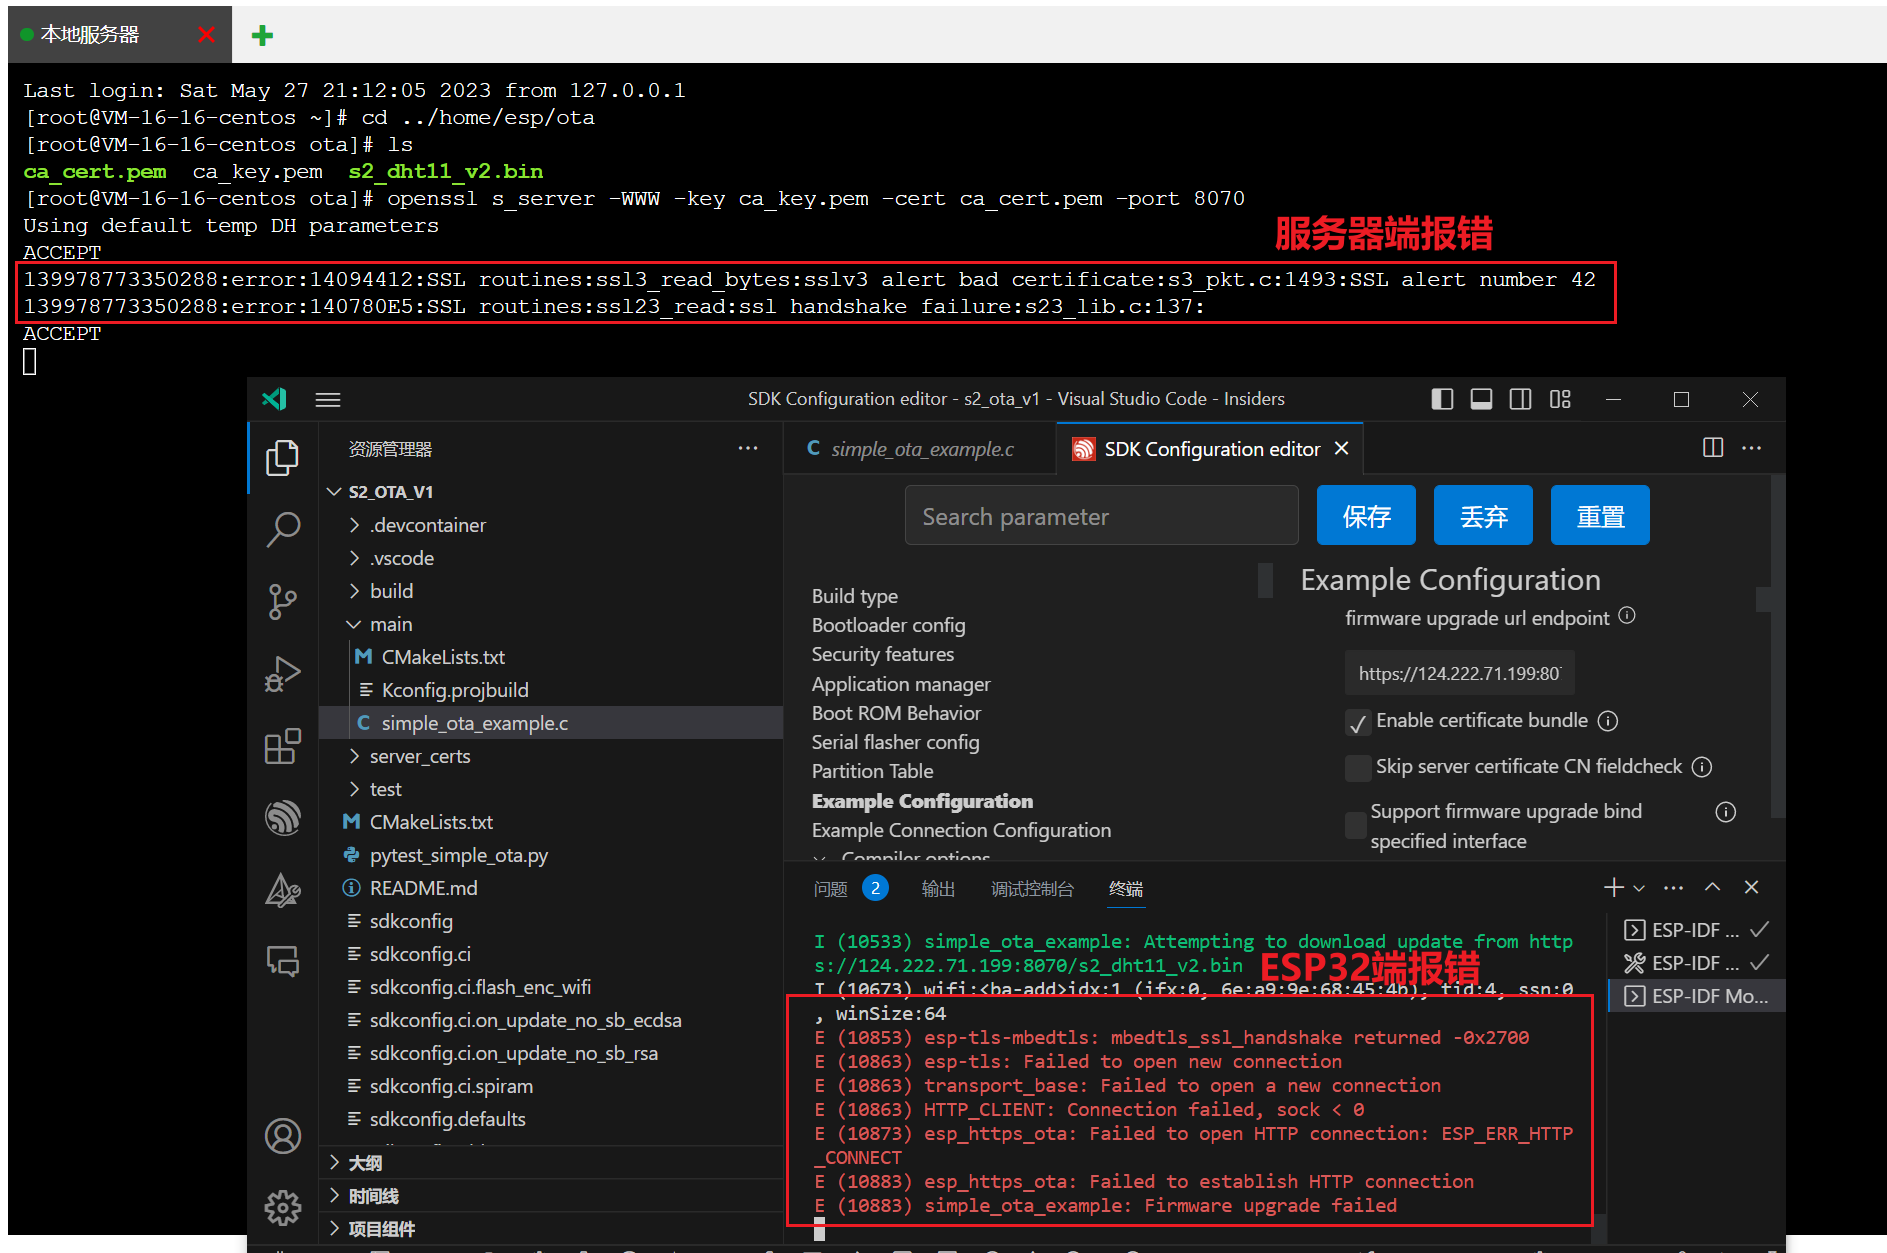1887x1253 pixels.
Task: Select the ESP-IDF Mo... terminal entry
Action: pos(1697,996)
